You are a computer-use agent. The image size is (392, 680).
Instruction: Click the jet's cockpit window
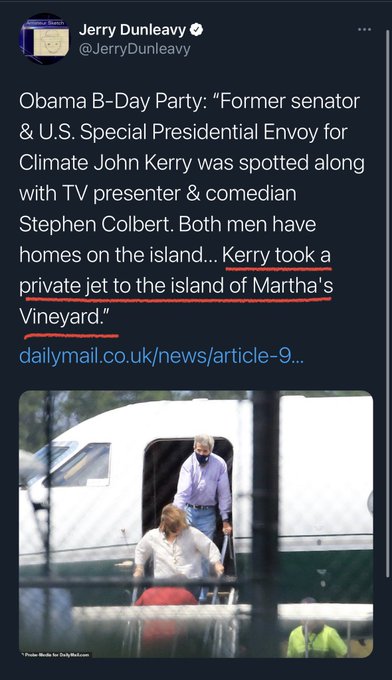click(82, 464)
